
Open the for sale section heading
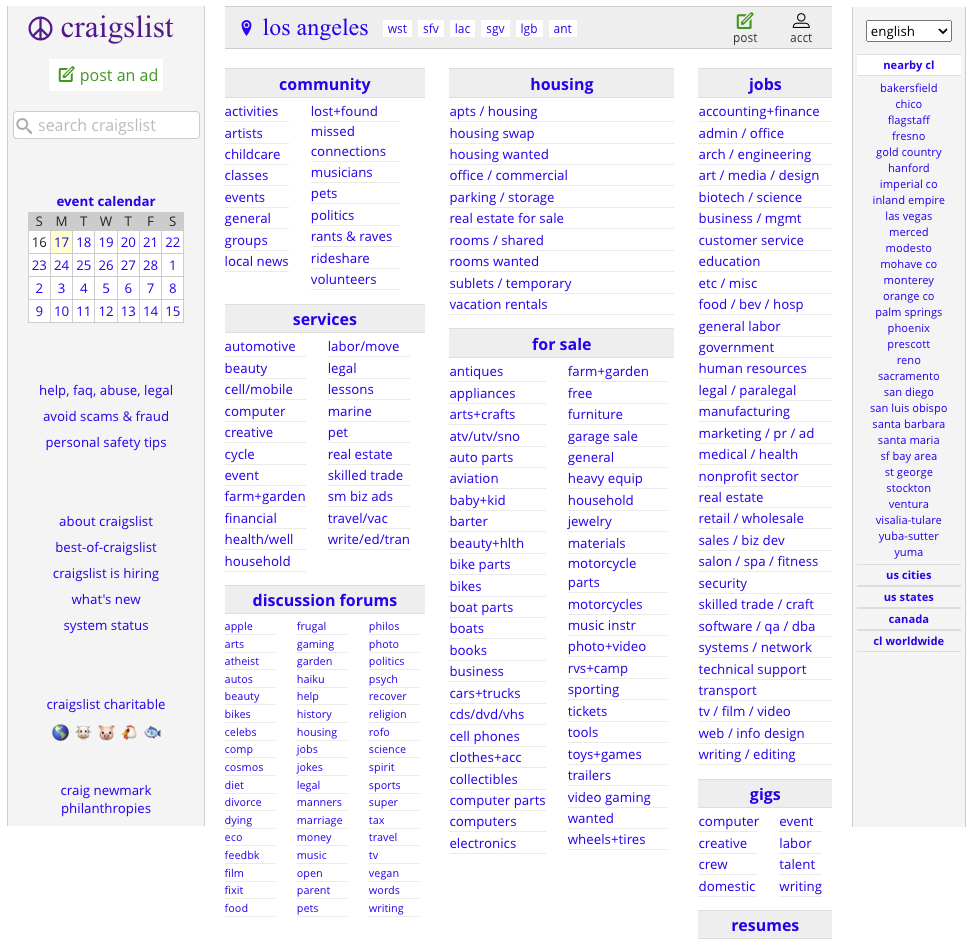coord(562,344)
